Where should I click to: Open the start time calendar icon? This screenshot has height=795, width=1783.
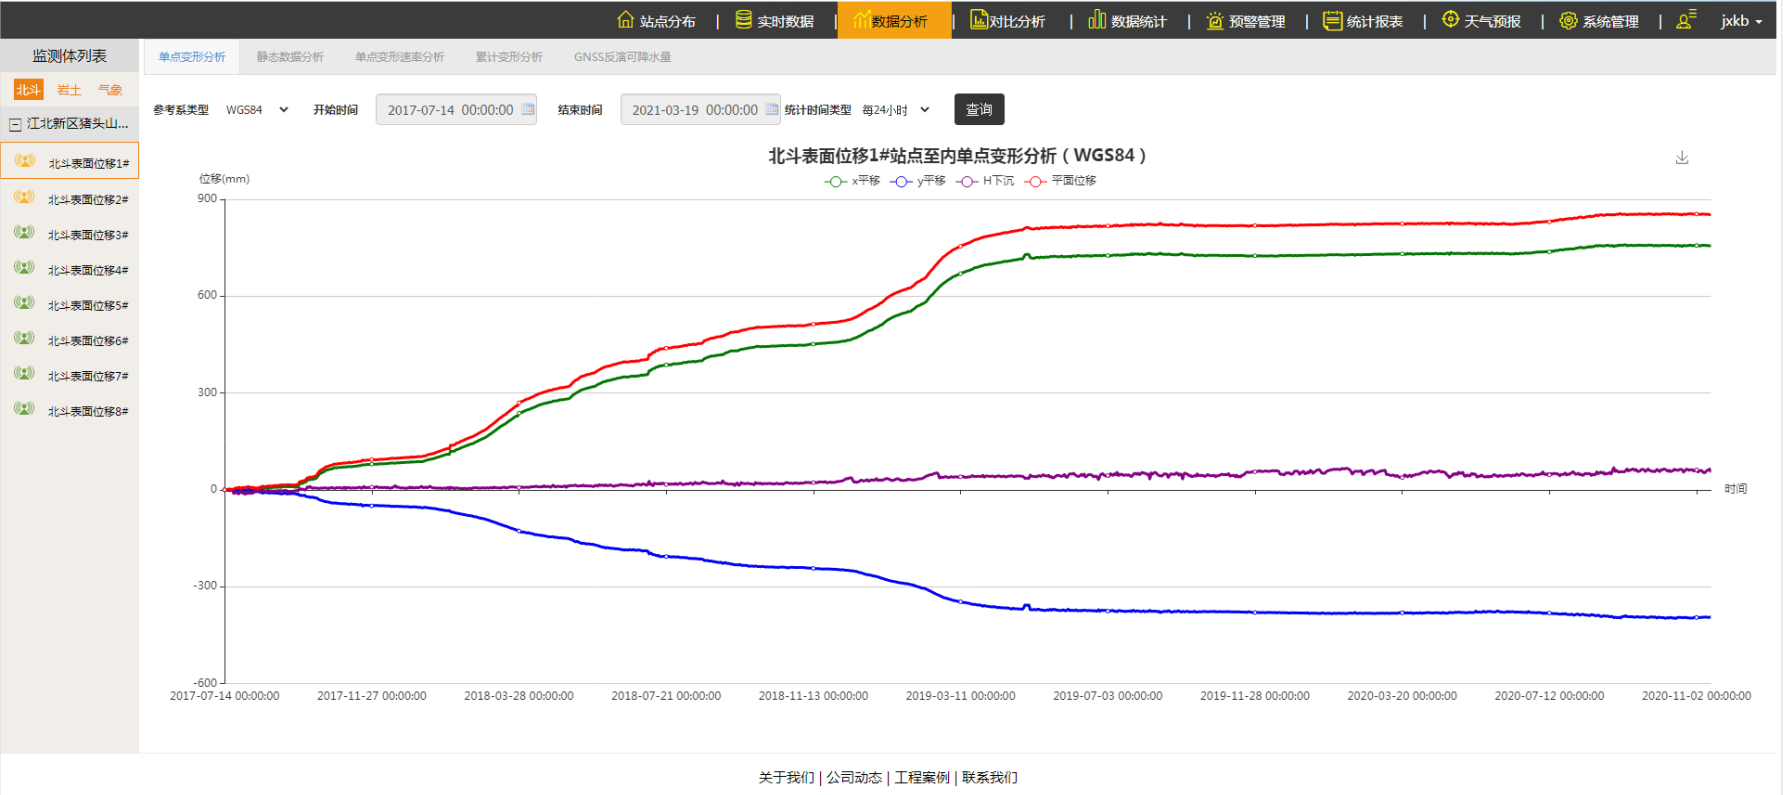[528, 109]
